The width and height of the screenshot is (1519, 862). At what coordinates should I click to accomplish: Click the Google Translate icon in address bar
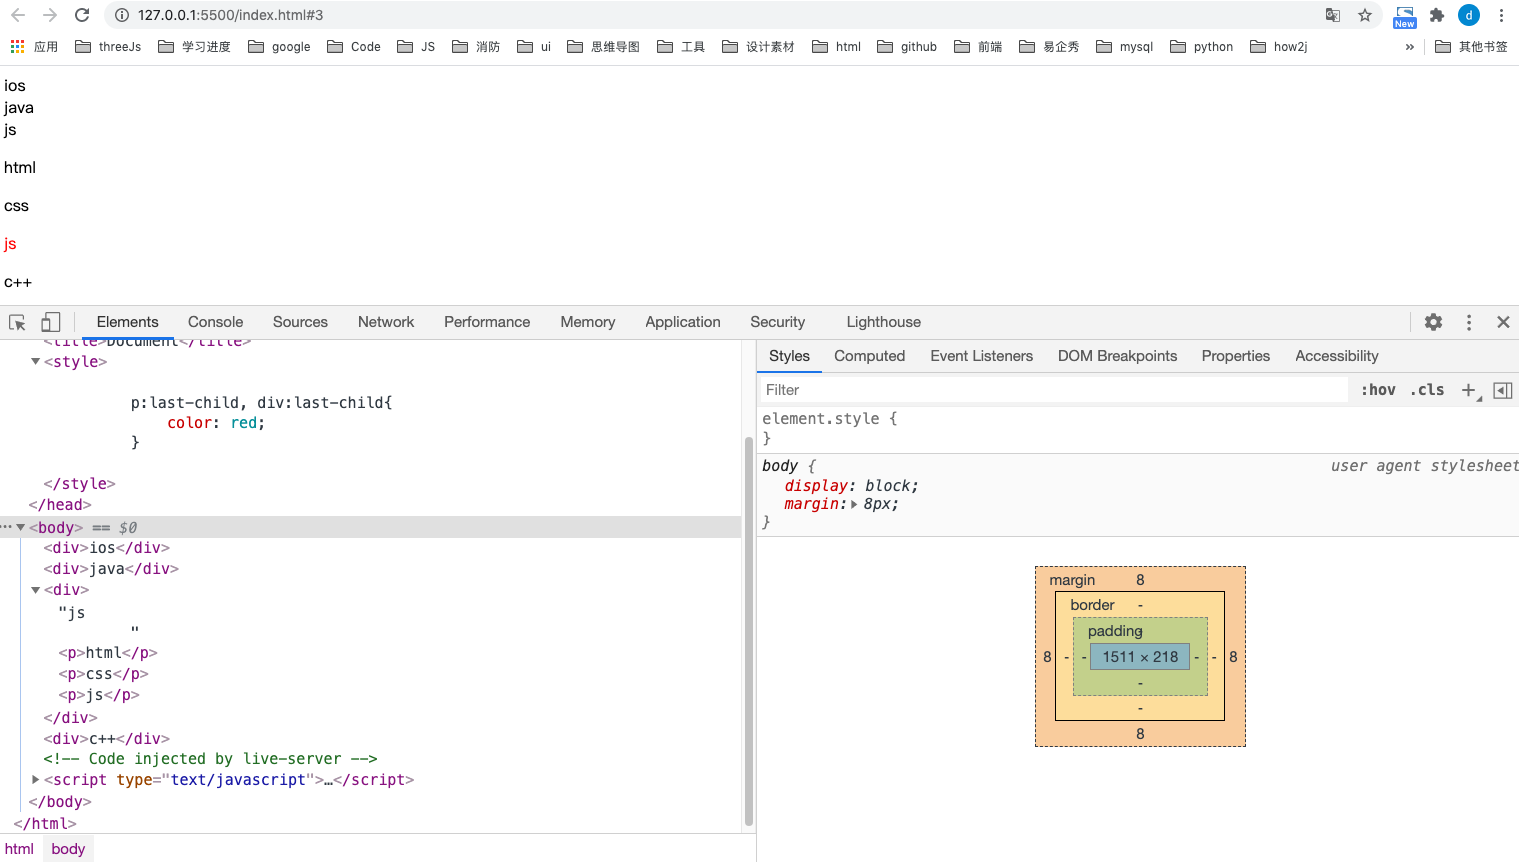click(1333, 15)
